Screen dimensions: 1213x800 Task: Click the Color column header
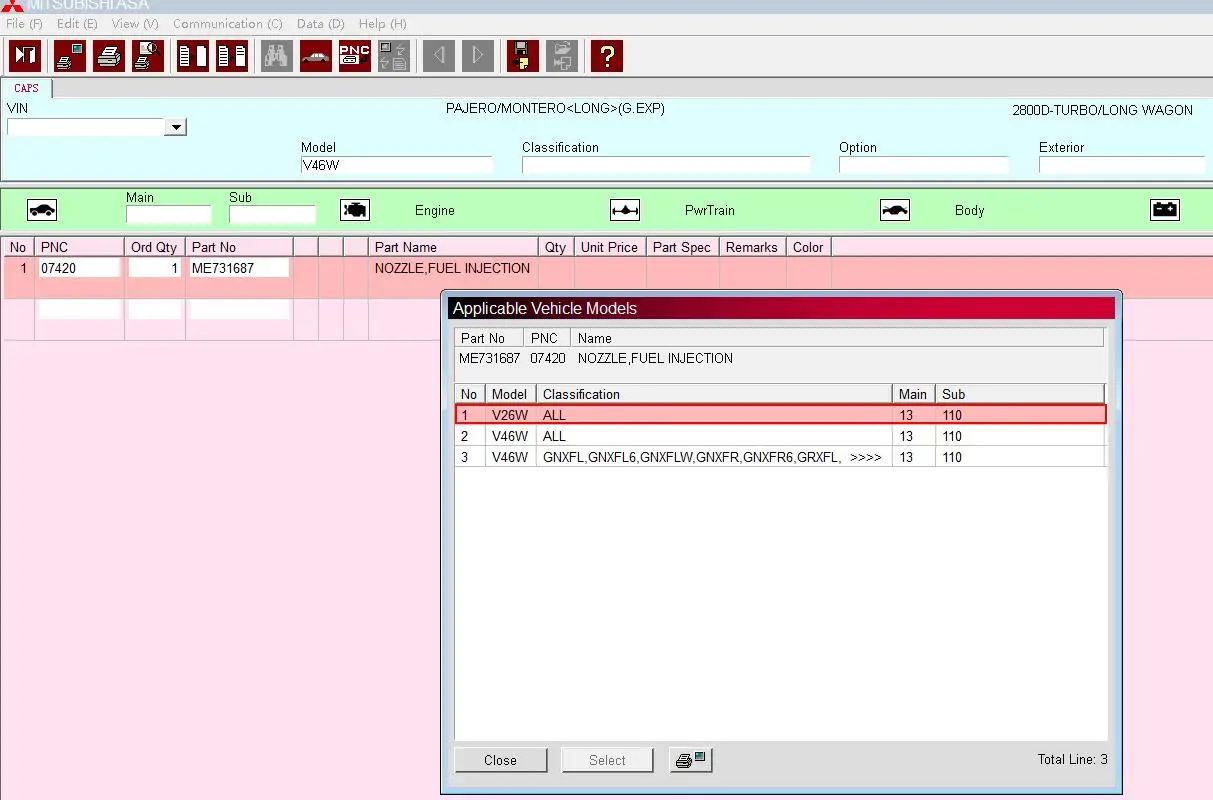808,247
